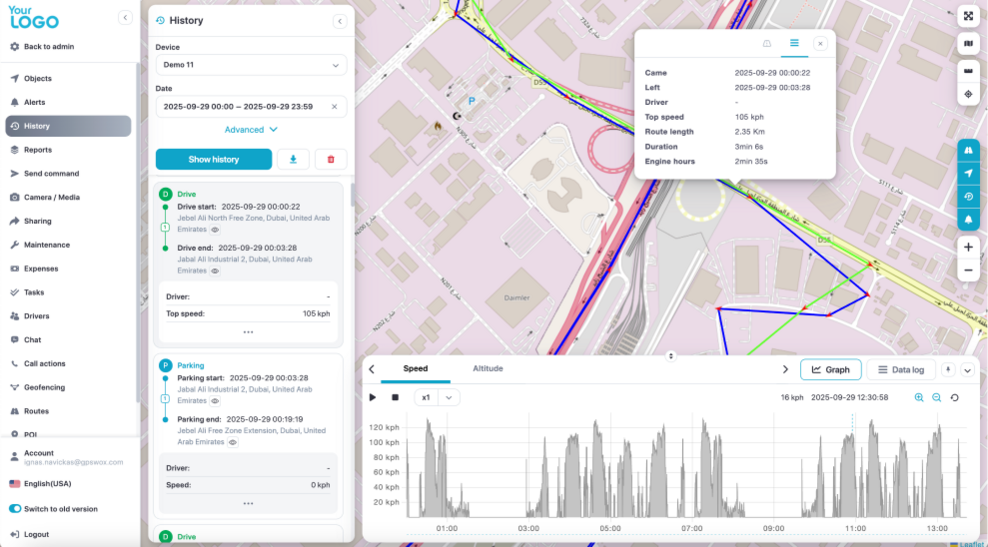The image size is (988, 547).
Task: Open the Device dropdown showing Demo 11
Action: click(251, 65)
